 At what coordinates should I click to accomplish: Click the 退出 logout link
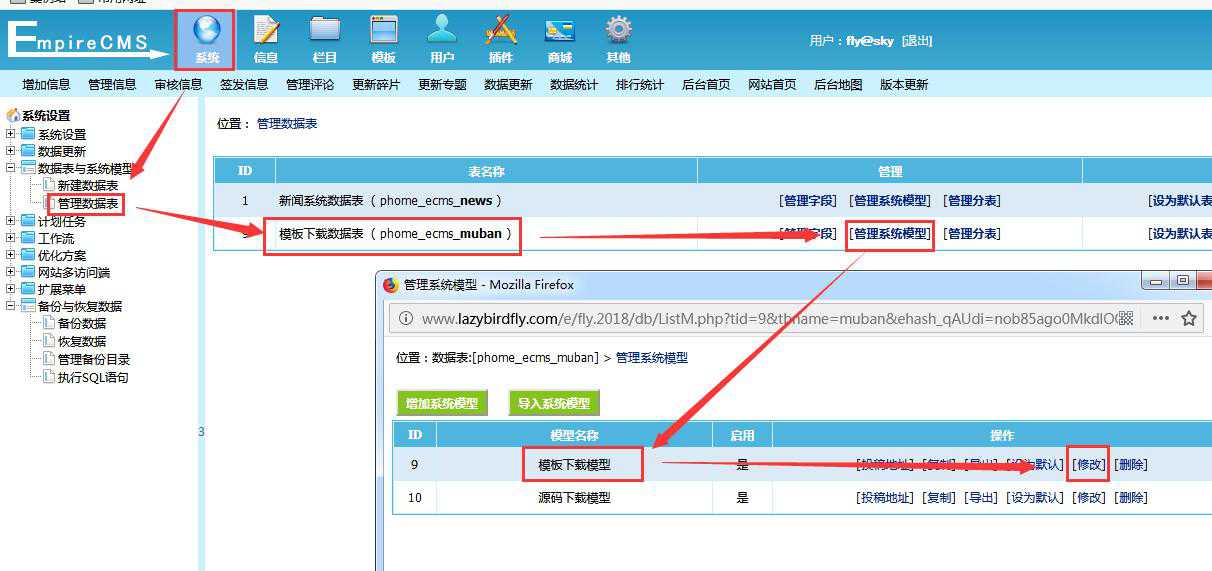917,41
